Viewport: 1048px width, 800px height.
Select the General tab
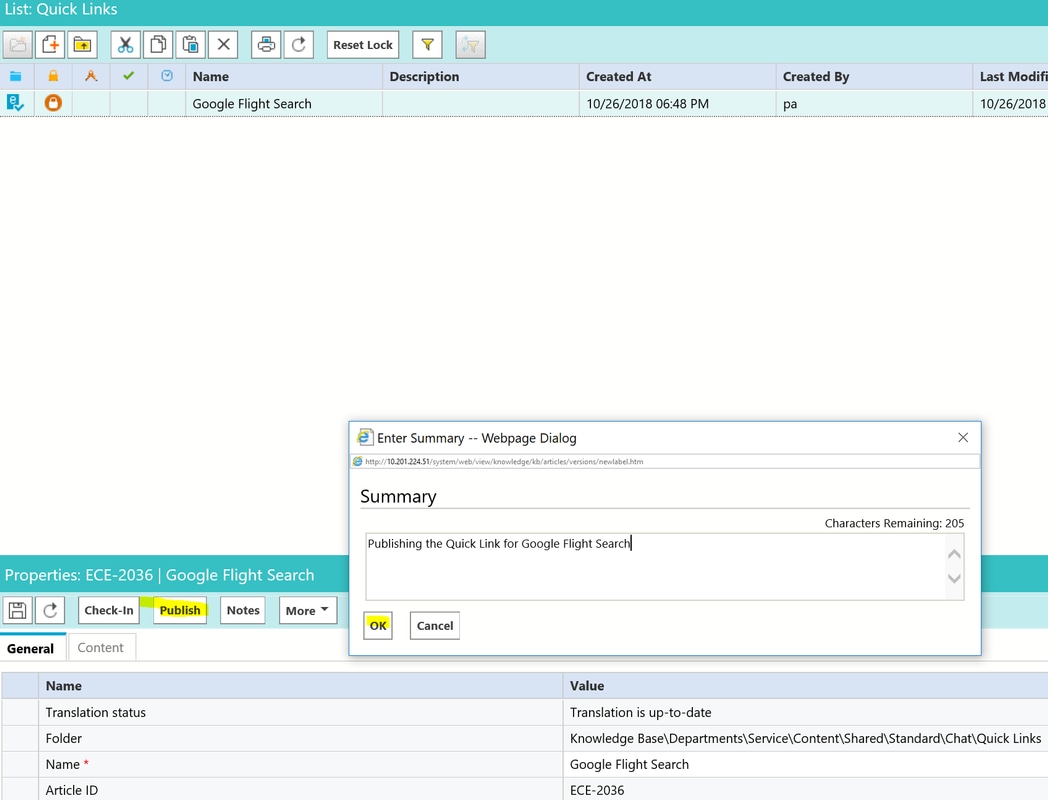coord(31,648)
